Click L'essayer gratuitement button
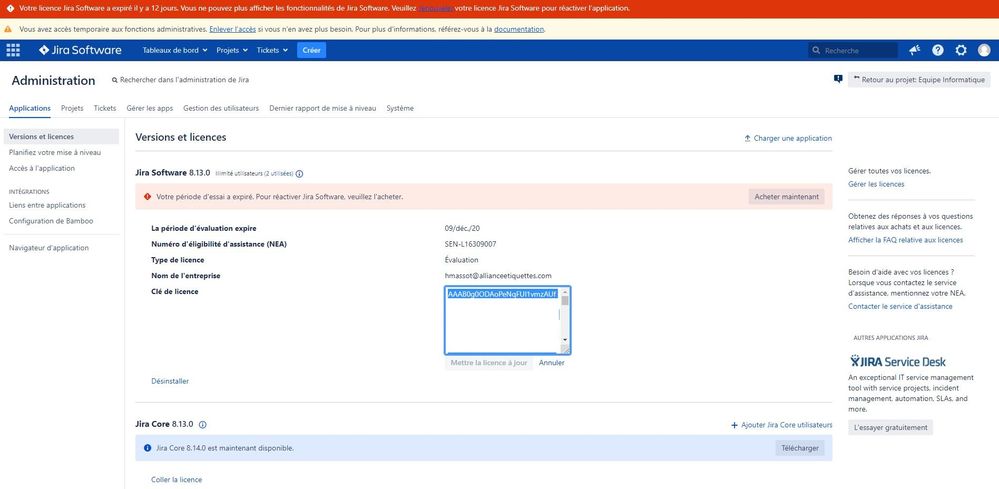The height and width of the screenshot is (489, 999). click(x=890, y=427)
